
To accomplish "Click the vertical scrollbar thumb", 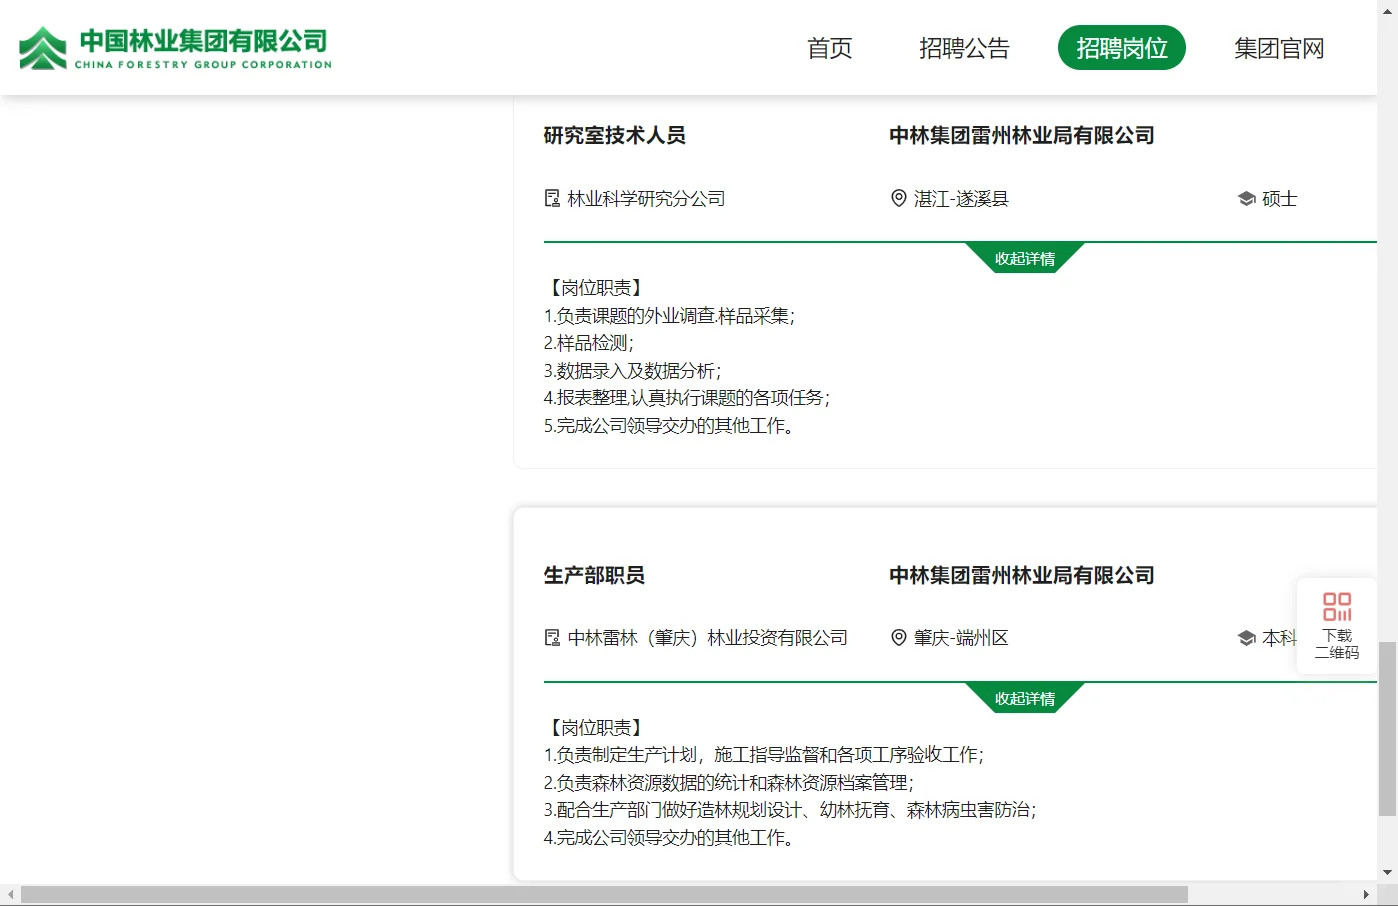I will (x=1388, y=729).
